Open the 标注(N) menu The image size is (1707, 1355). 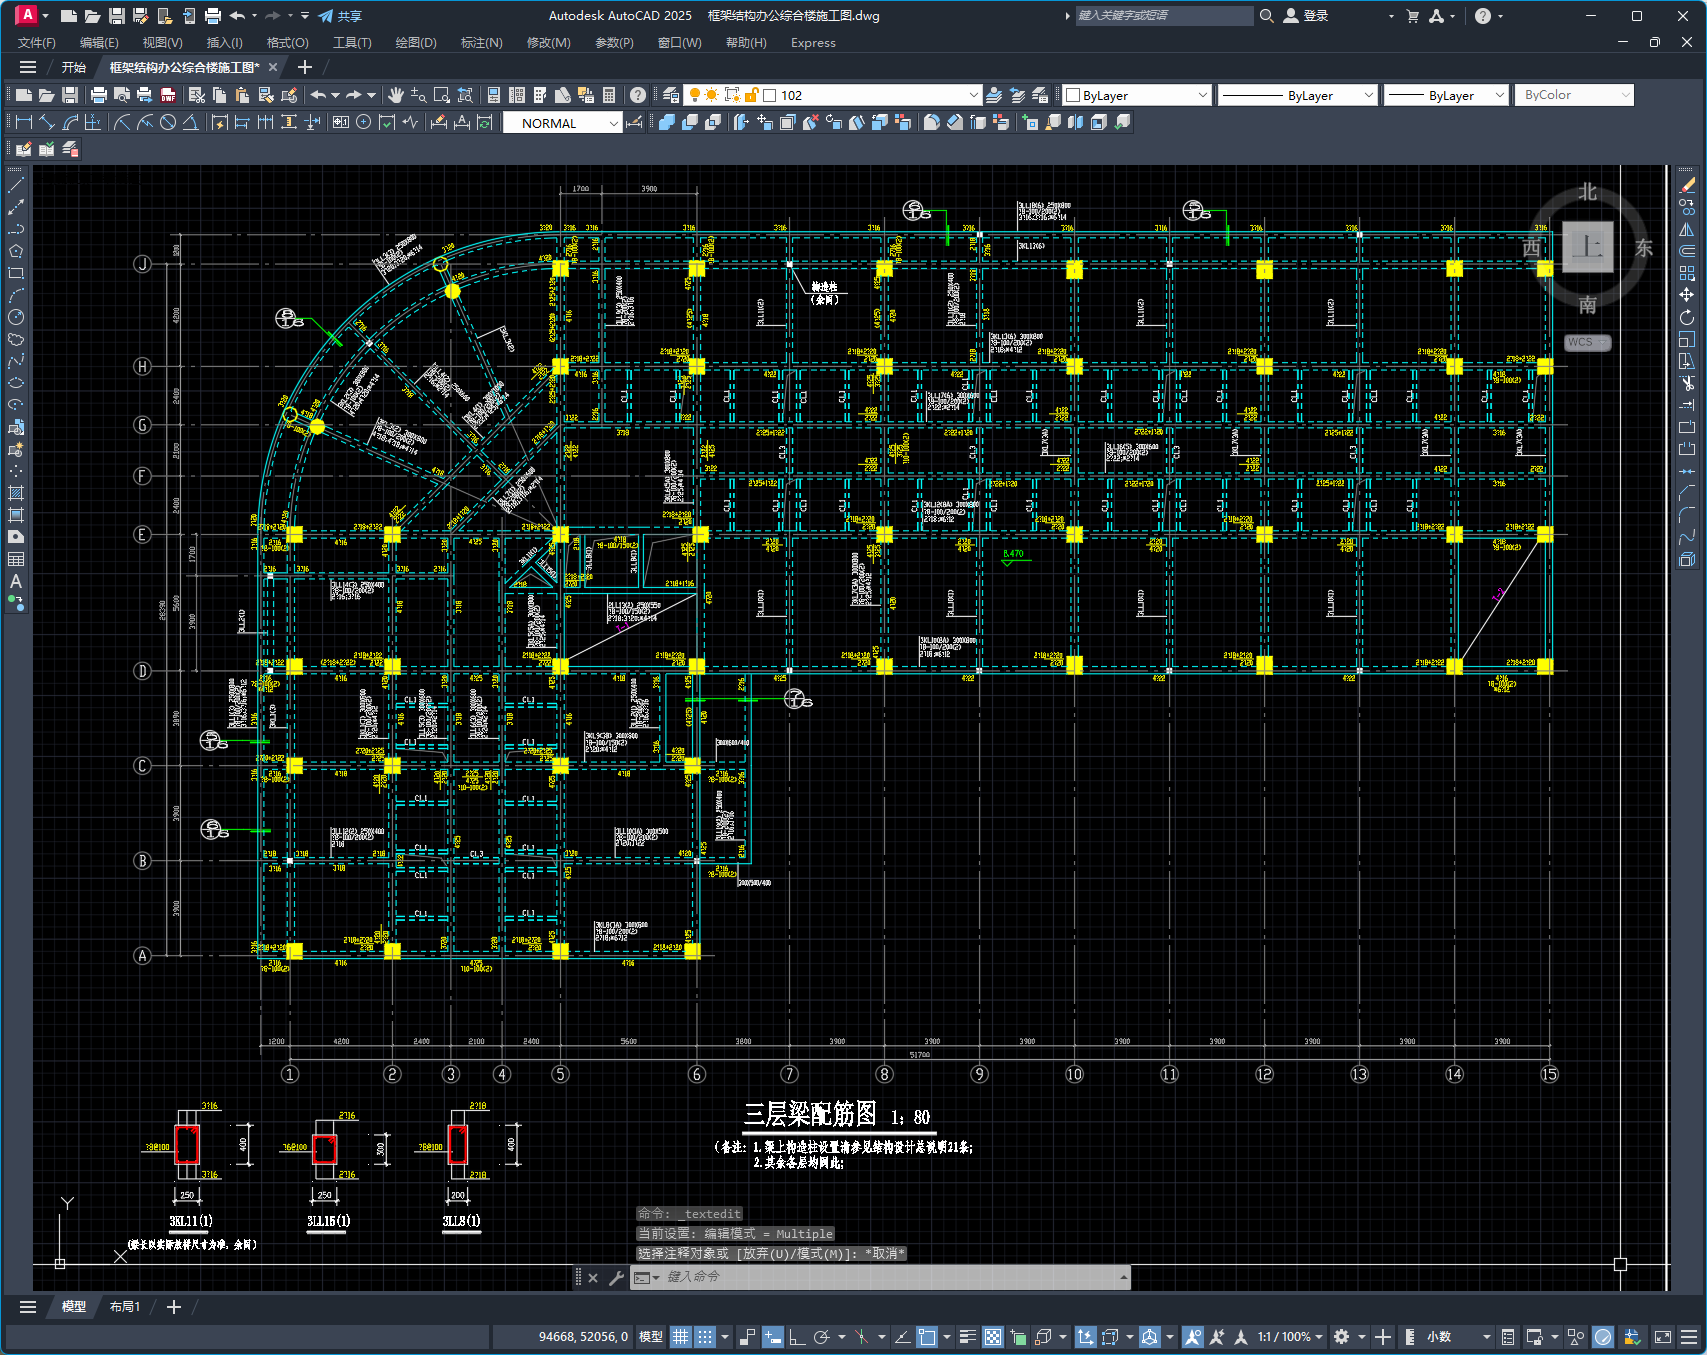click(x=481, y=43)
